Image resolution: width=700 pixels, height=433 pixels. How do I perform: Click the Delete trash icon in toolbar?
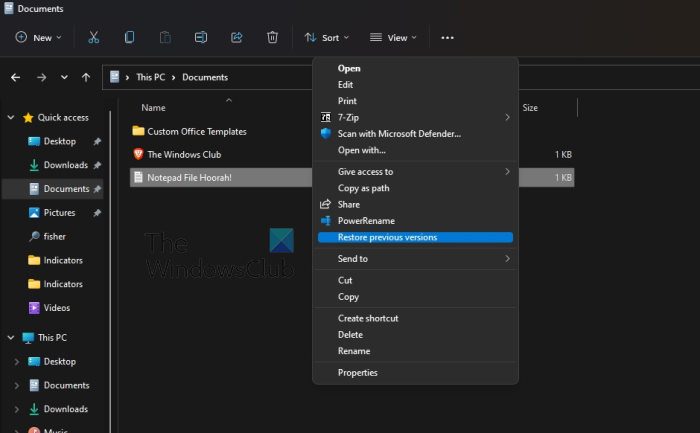pos(272,38)
